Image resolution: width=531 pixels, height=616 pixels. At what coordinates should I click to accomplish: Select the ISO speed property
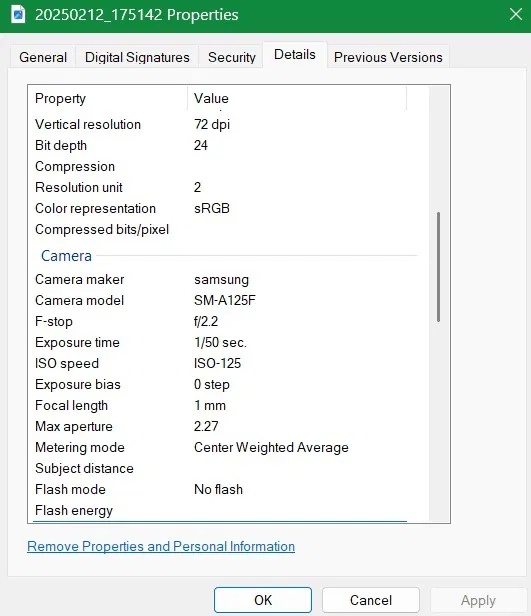pyautogui.click(x=67, y=363)
